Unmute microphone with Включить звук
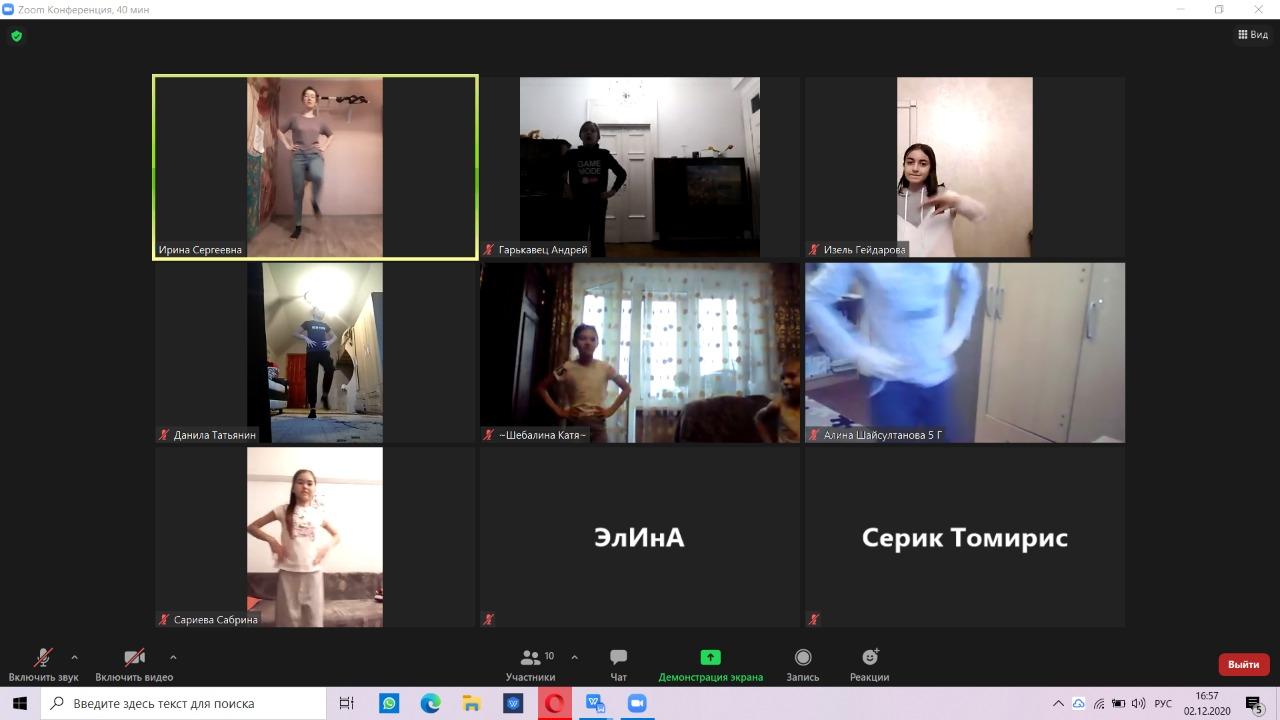The height and width of the screenshot is (720, 1280). [x=43, y=664]
